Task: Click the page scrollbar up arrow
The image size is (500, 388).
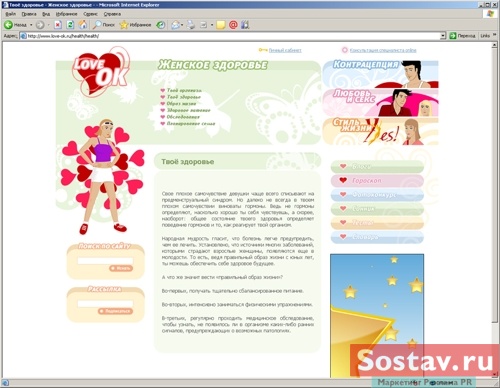Action: (495, 45)
